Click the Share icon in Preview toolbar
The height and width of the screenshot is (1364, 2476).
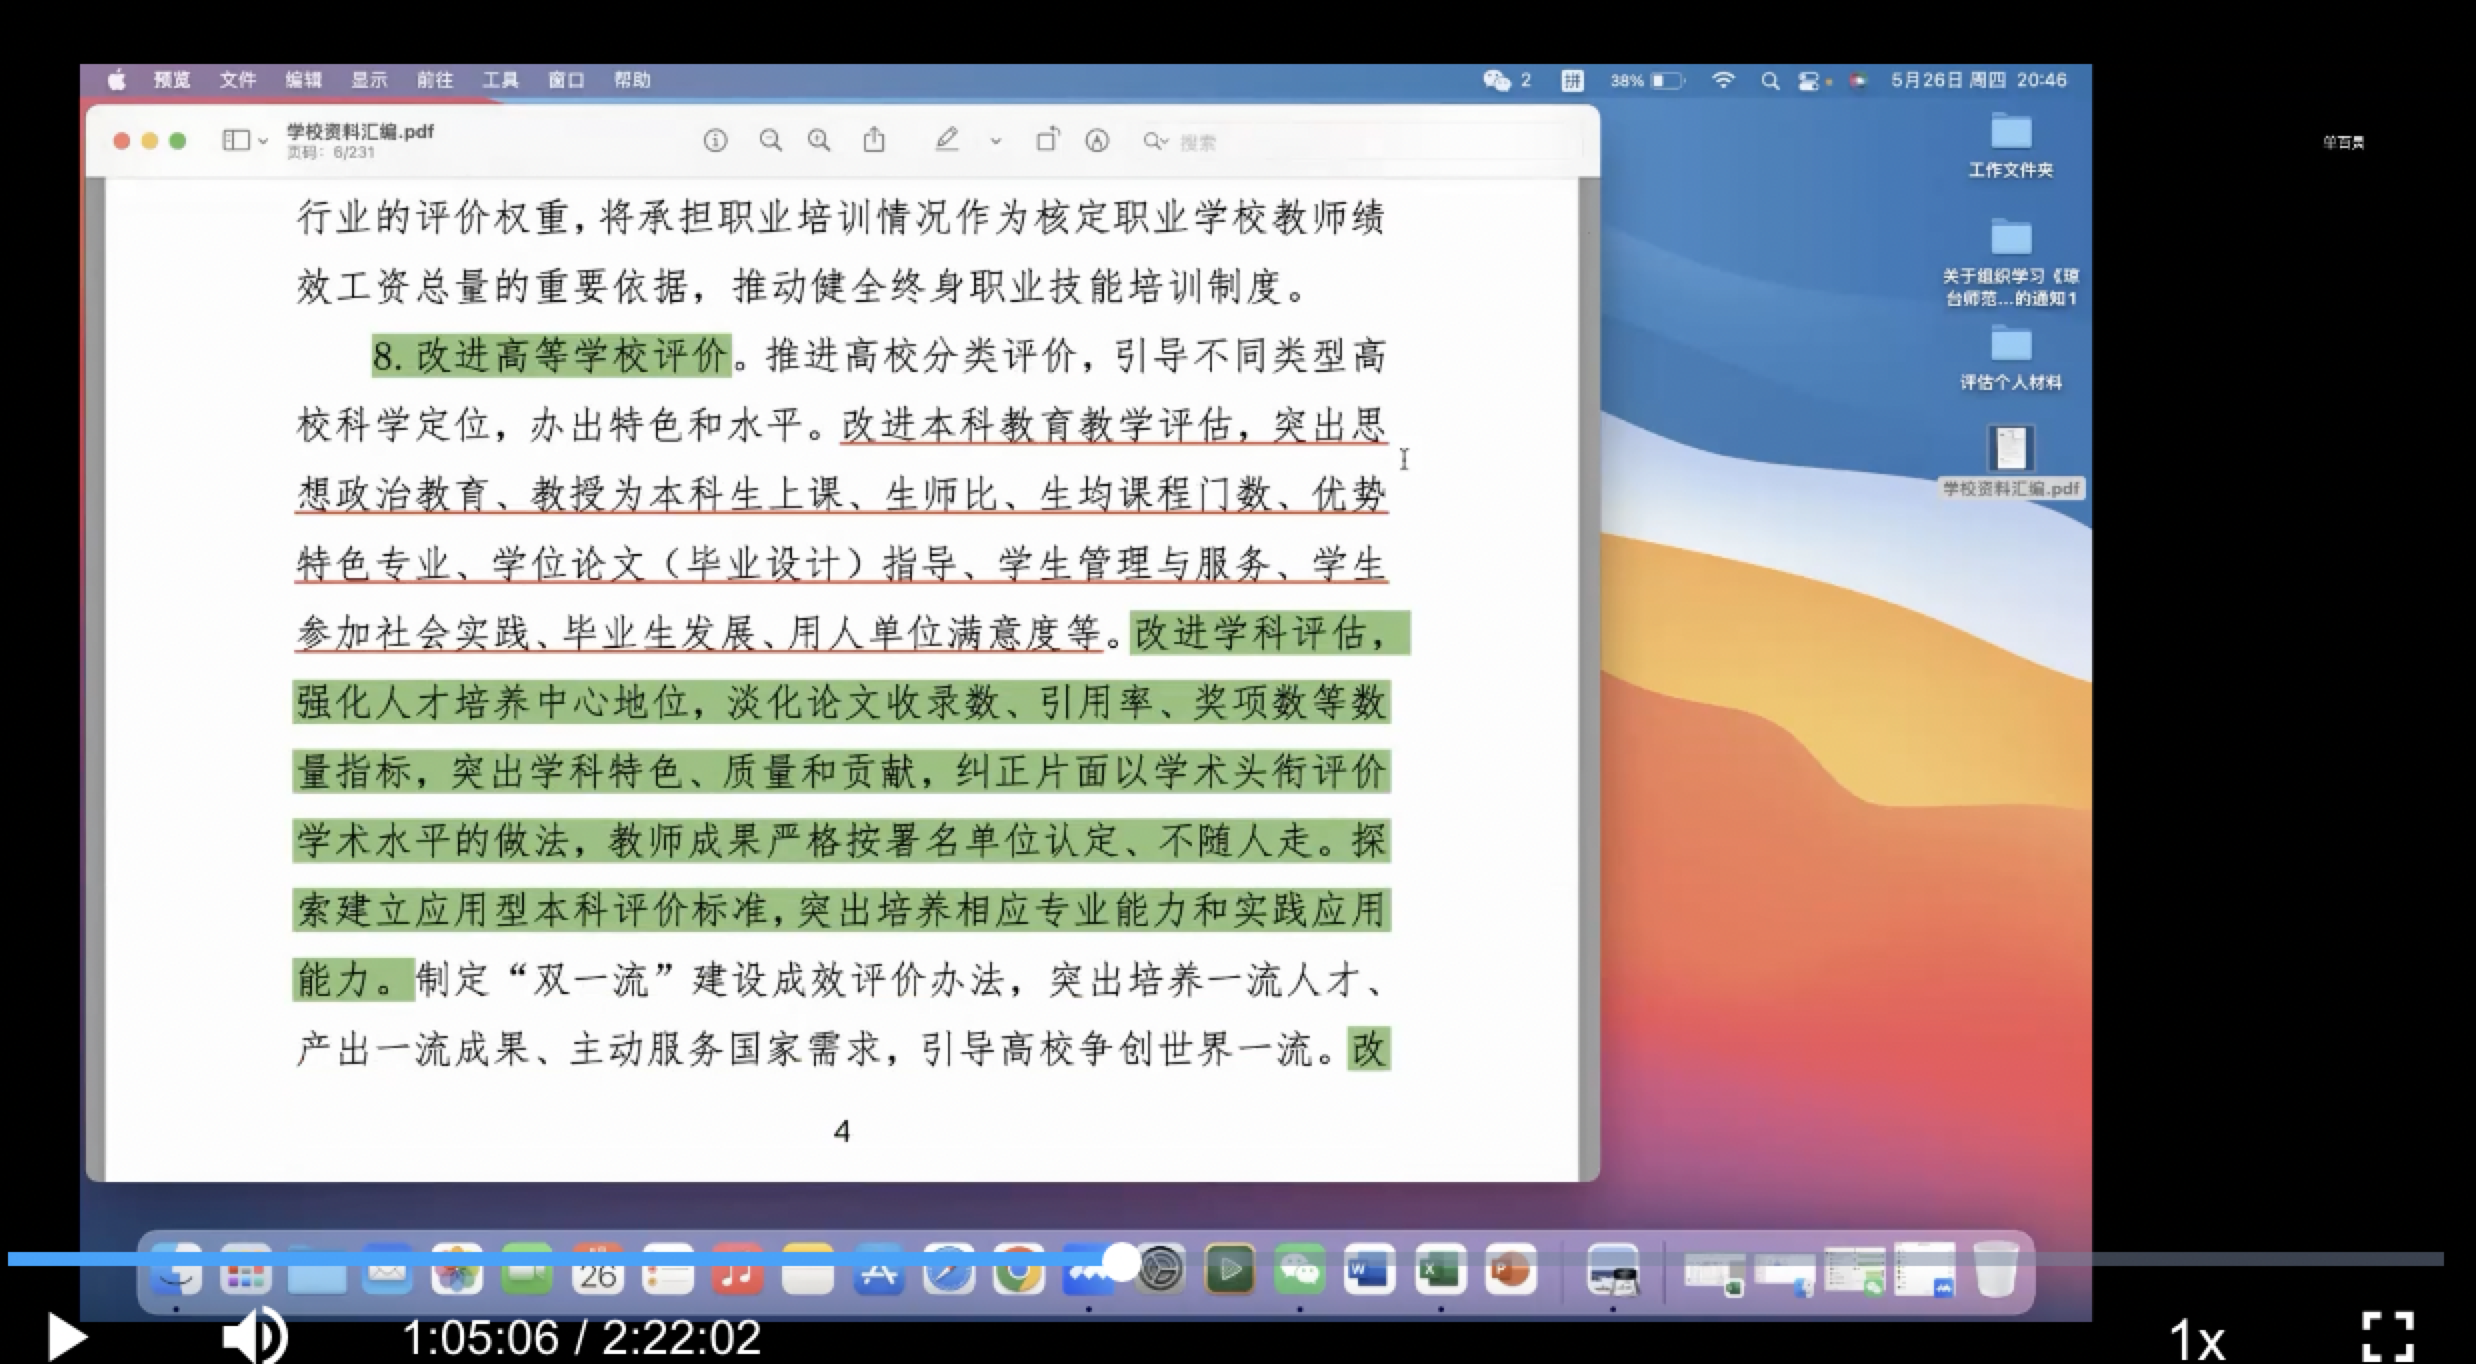pyautogui.click(x=874, y=141)
